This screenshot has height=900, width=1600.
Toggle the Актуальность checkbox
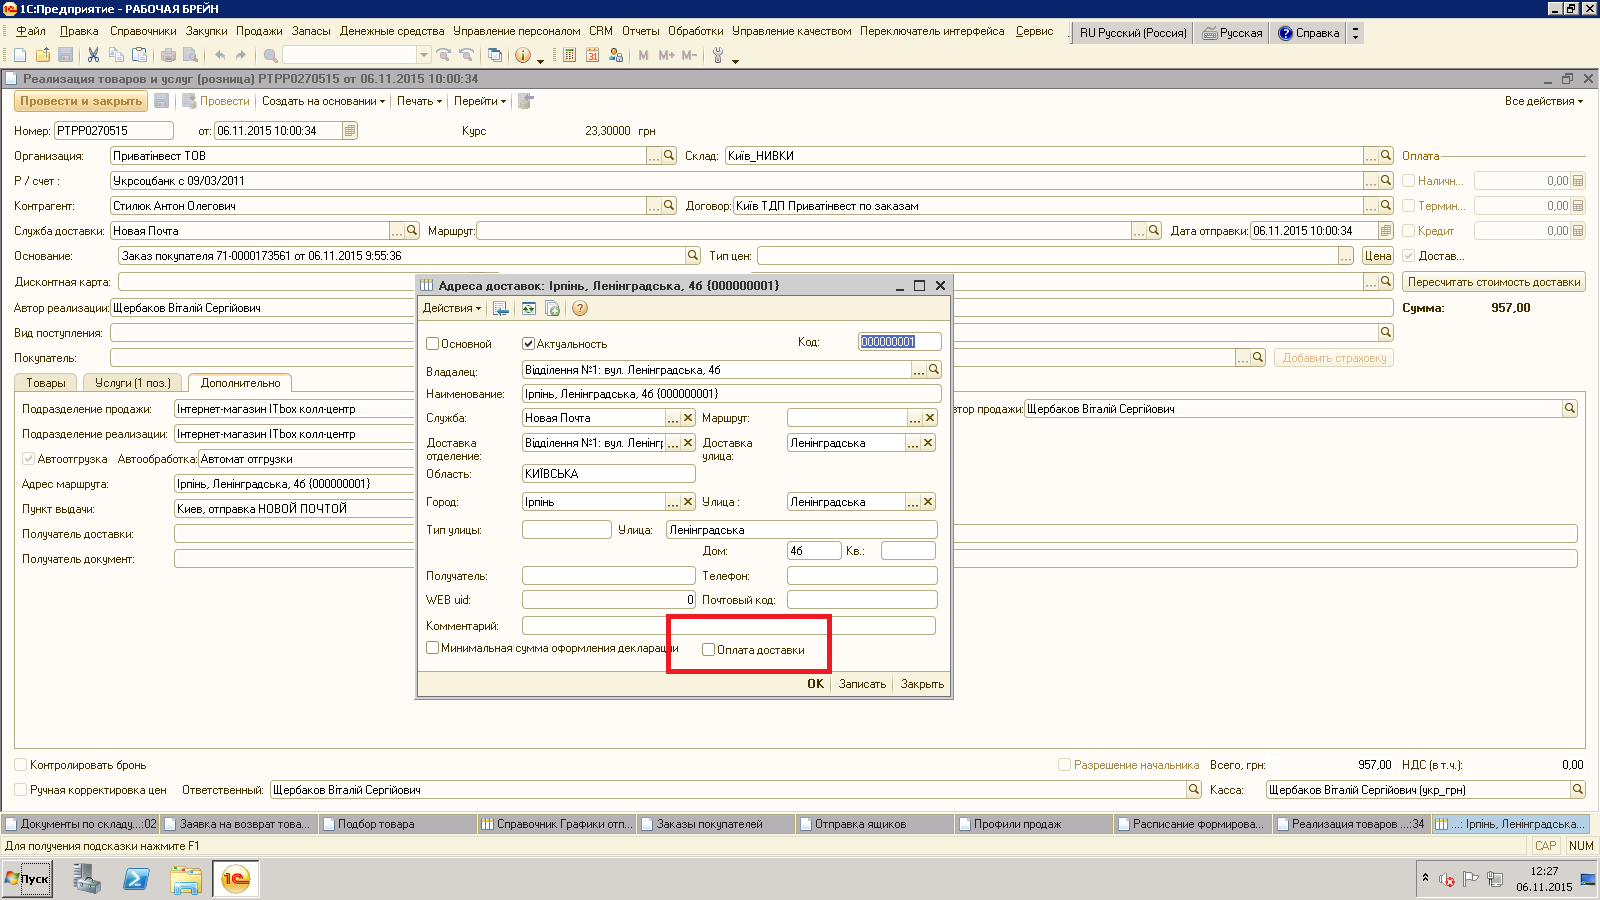[529, 344]
